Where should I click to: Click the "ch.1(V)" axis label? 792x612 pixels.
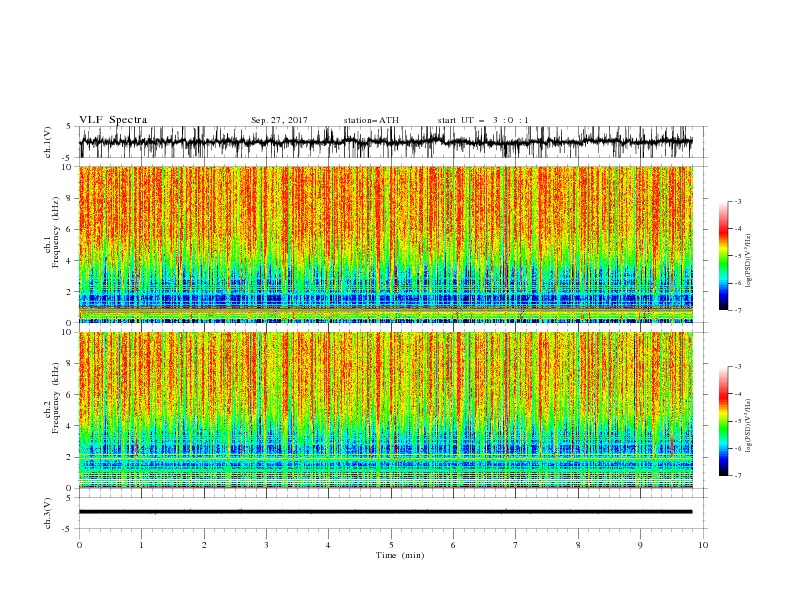click(x=48, y=142)
